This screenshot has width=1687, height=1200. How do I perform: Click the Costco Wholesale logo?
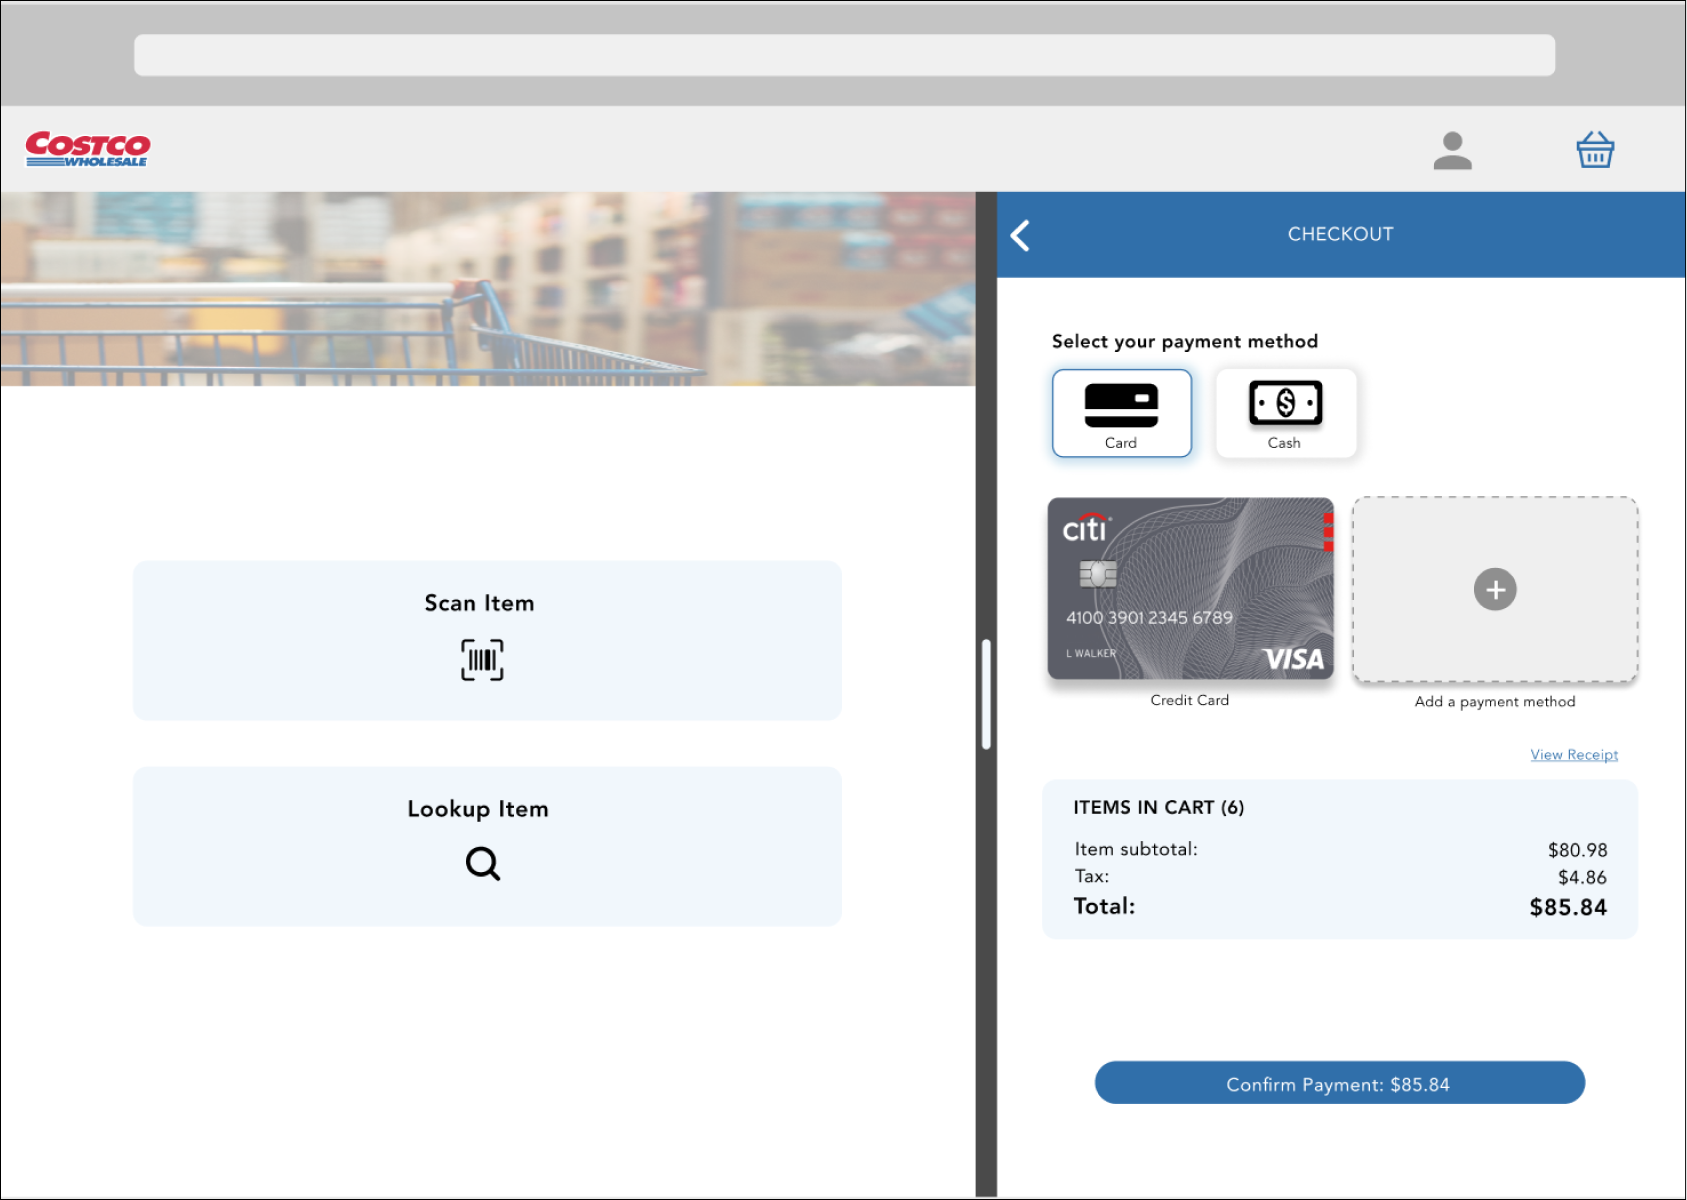pos(88,149)
